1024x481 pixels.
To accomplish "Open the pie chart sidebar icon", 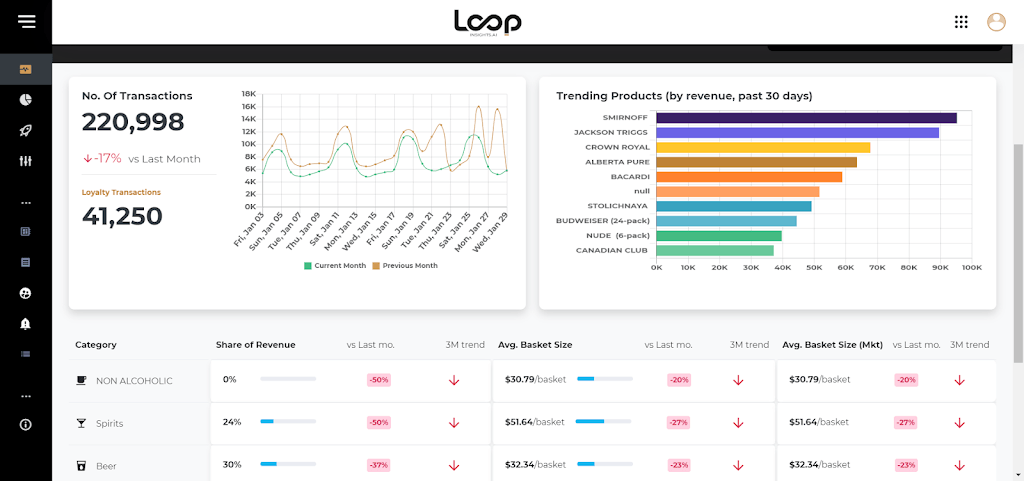I will click(x=25, y=100).
